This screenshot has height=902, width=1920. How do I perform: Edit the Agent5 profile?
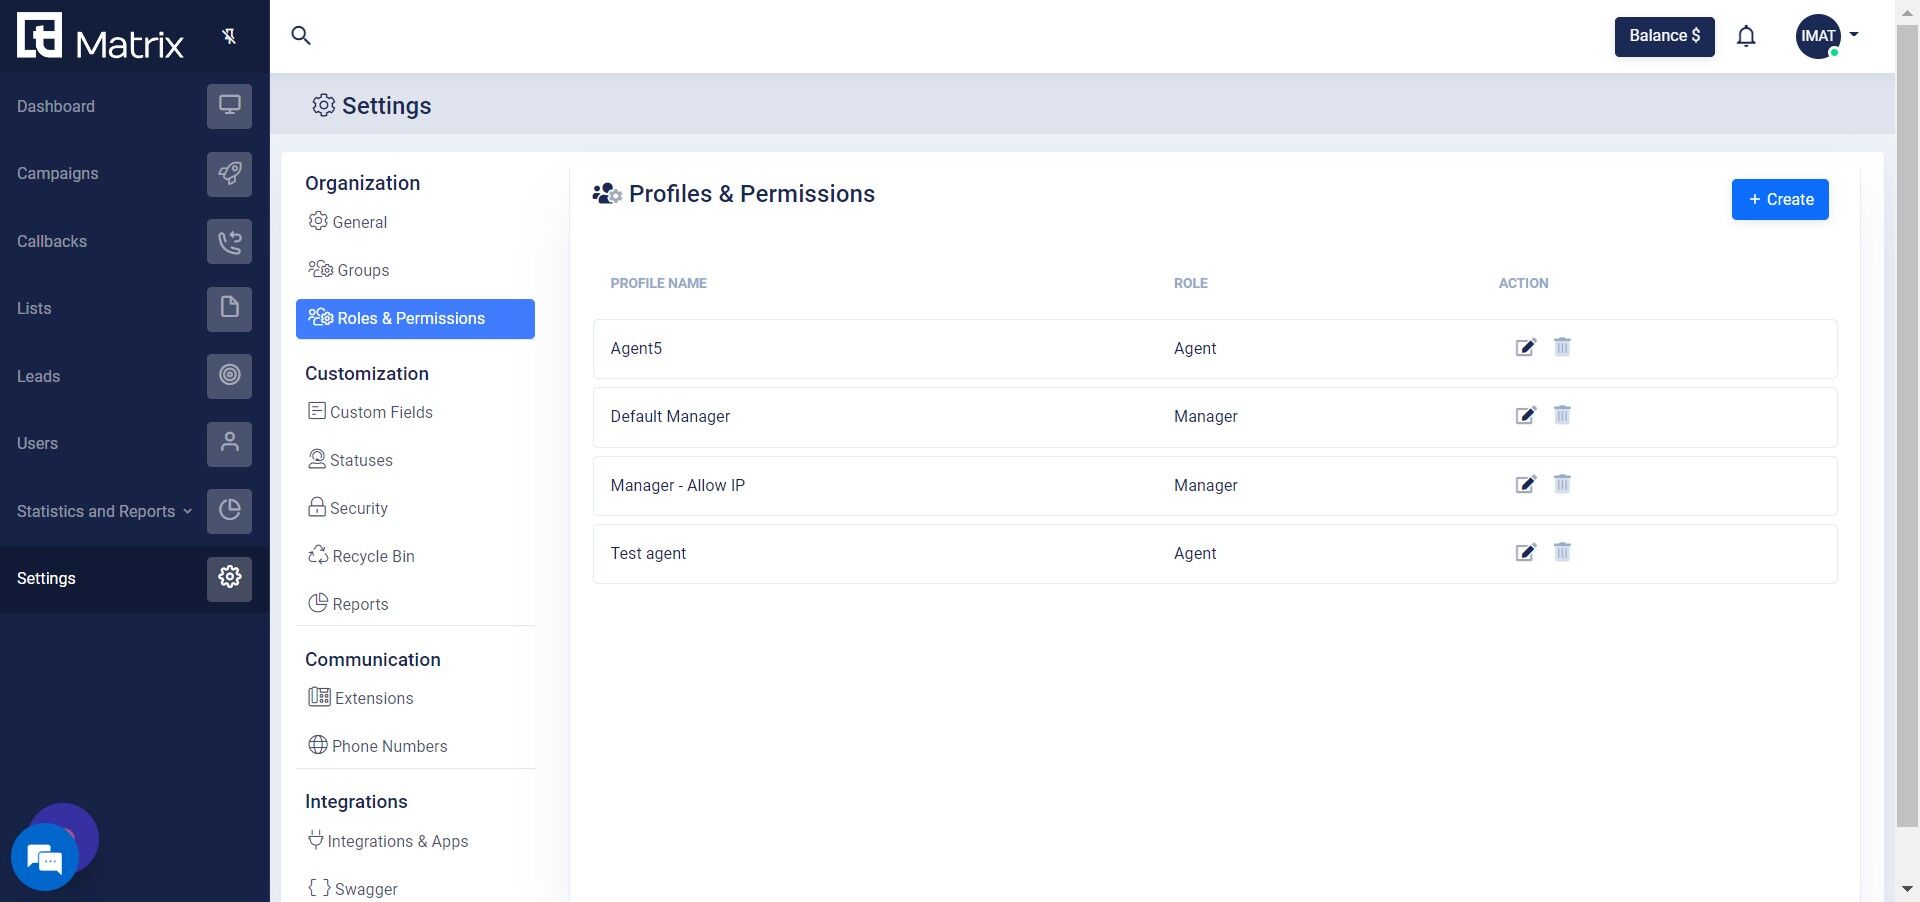pos(1525,348)
